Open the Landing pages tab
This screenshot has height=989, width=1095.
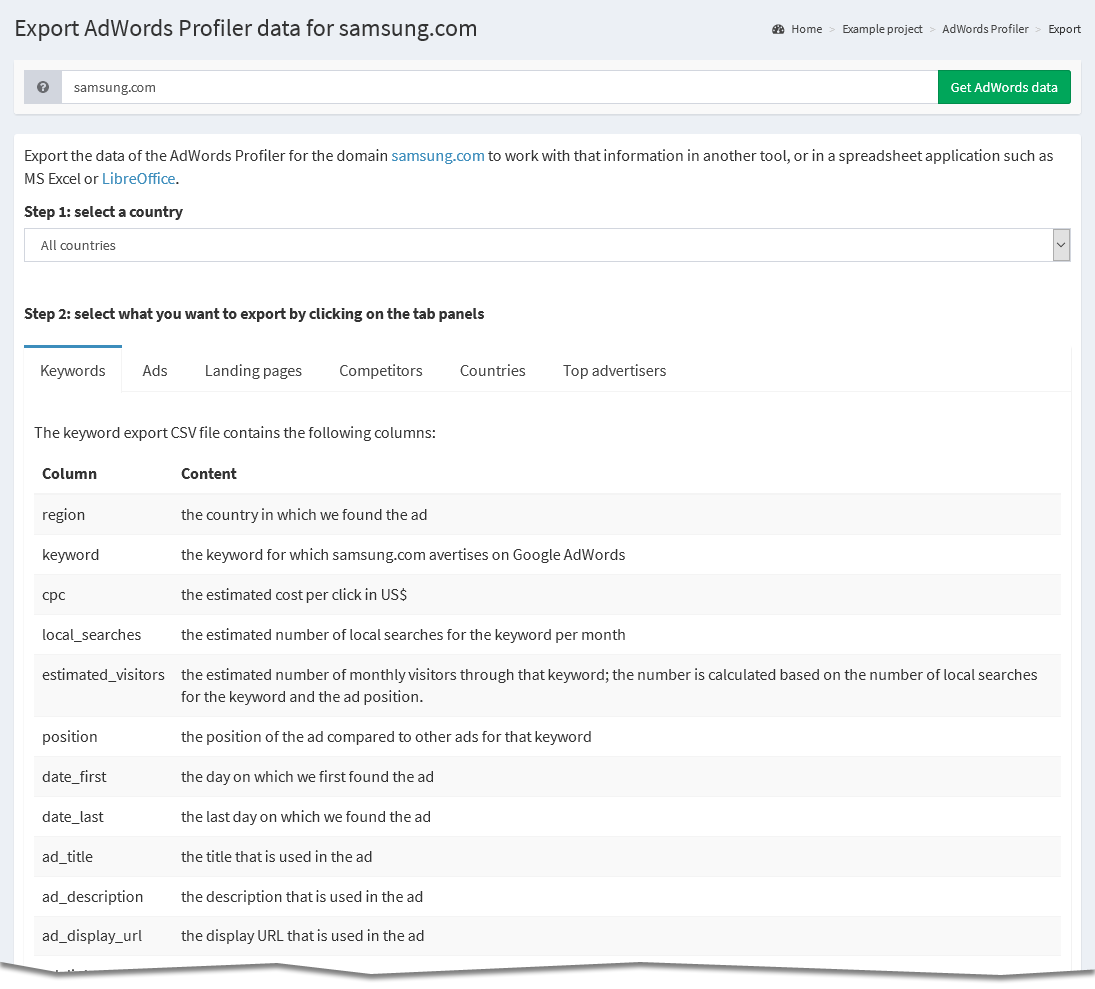click(253, 370)
